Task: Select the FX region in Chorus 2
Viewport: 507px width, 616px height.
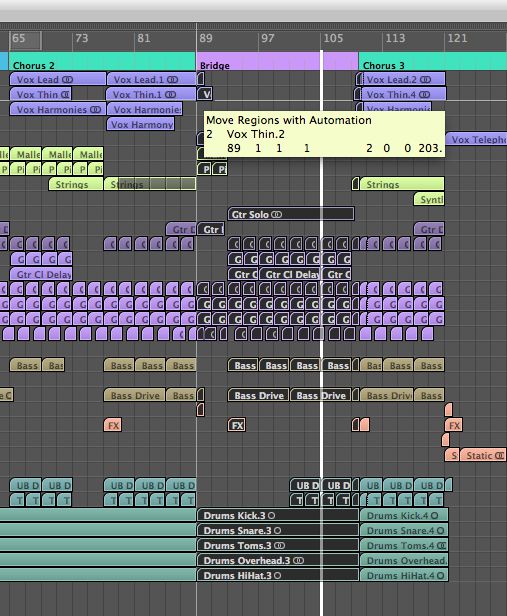Action: [113, 425]
